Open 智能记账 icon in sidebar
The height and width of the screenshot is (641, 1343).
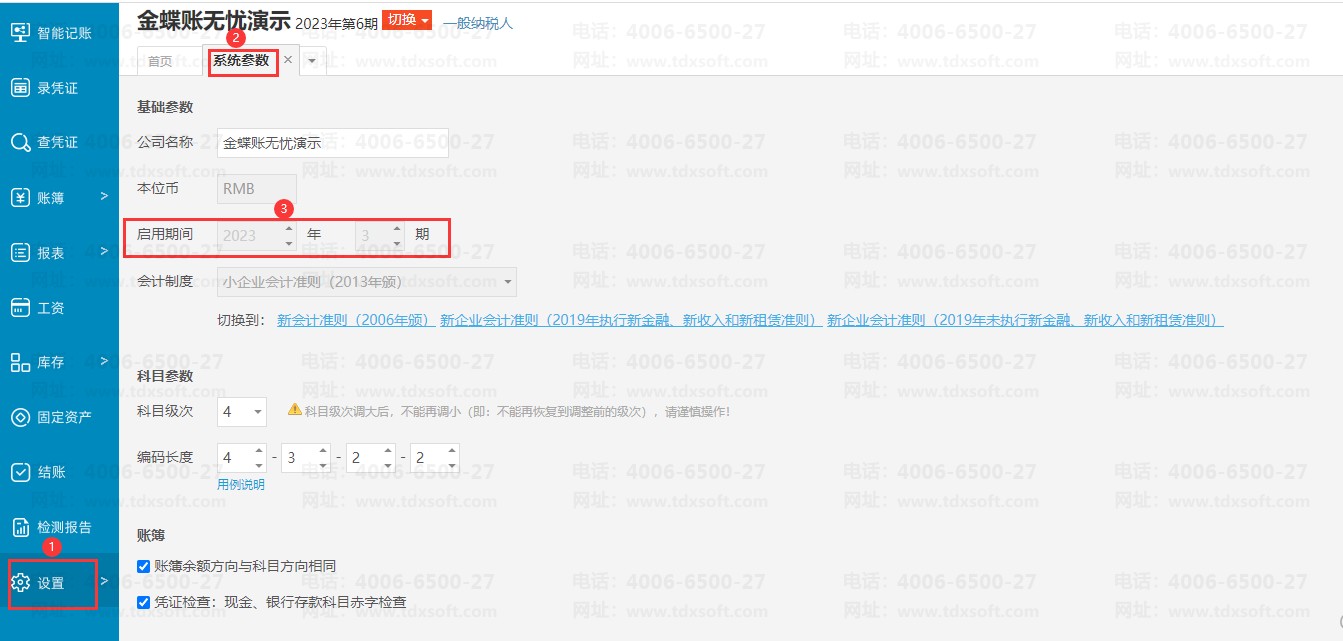click(x=20, y=33)
